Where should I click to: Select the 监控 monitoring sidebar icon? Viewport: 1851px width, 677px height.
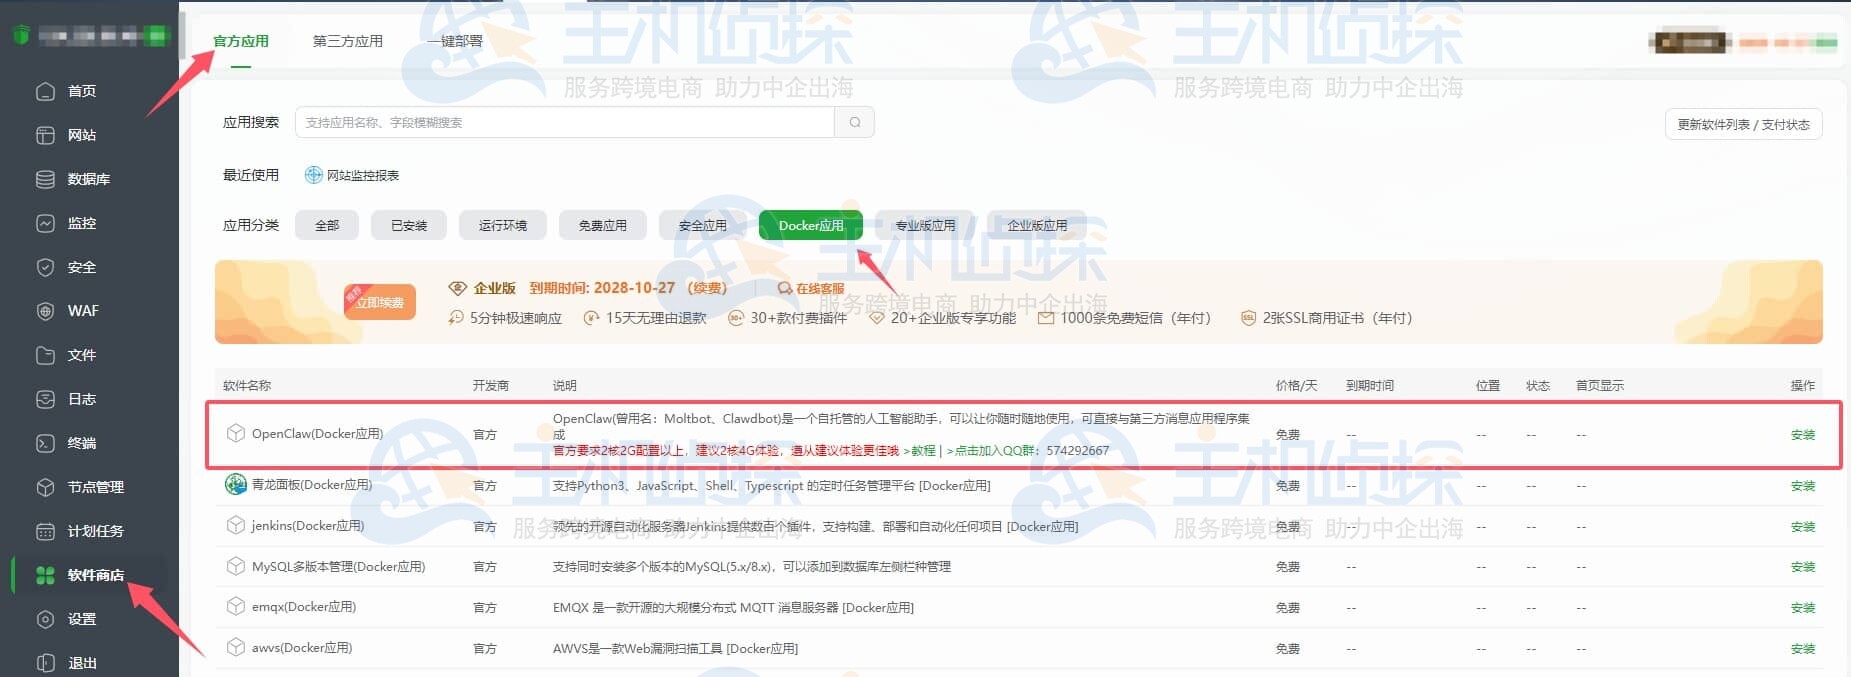tap(45, 223)
